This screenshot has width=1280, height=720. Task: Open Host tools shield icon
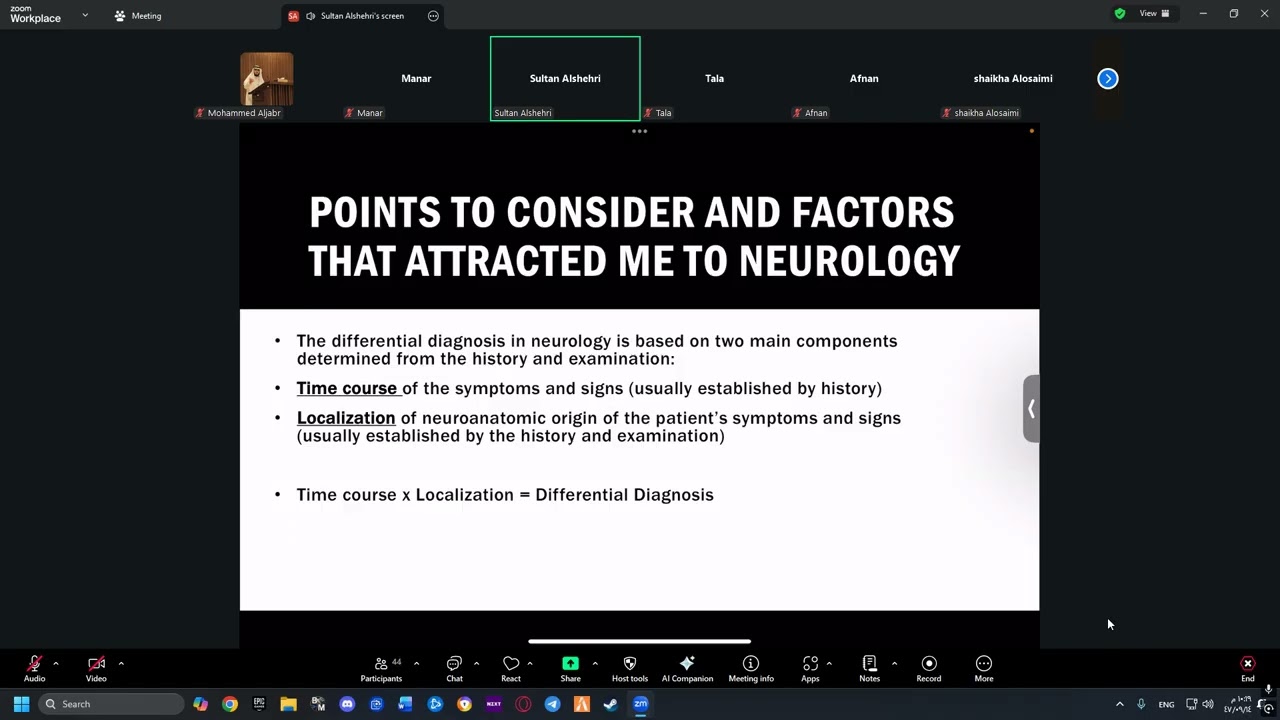coord(630,669)
